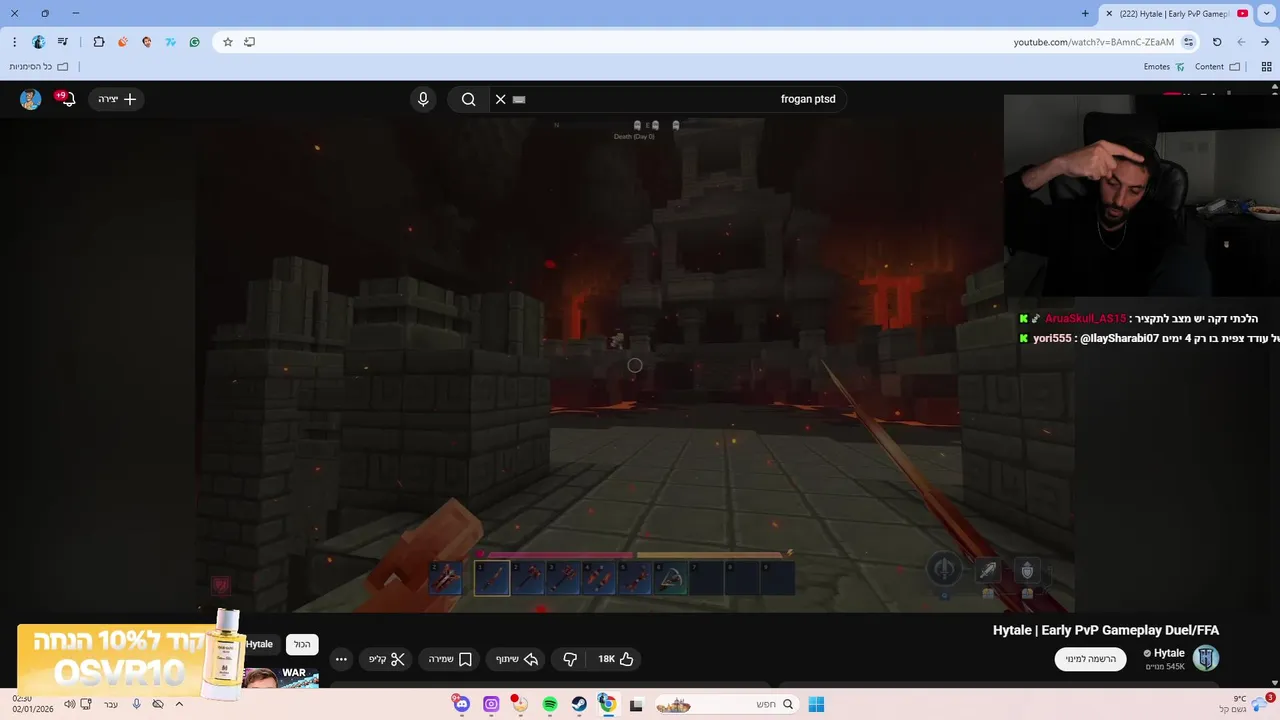The image size is (1280, 720).
Task: Switch to Chrome in the taskbar
Action: [x=607, y=704]
